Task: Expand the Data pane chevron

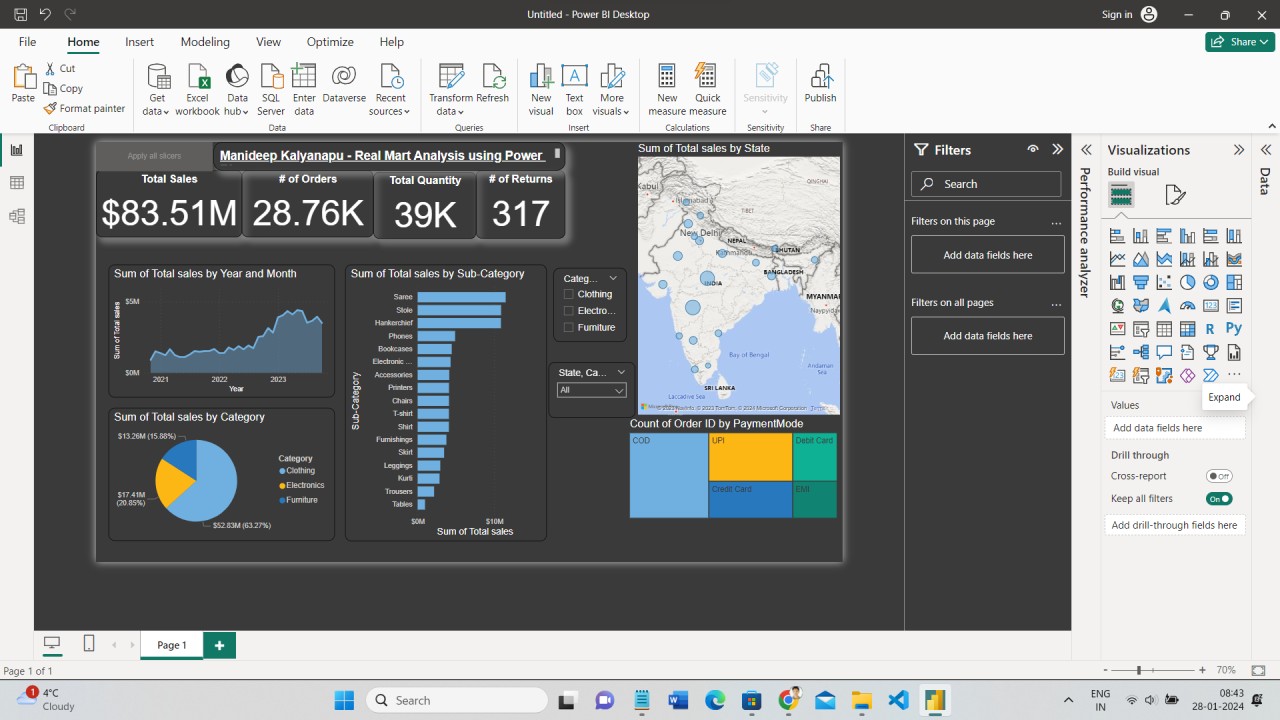Action: pyautogui.click(x=1266, y=149)
